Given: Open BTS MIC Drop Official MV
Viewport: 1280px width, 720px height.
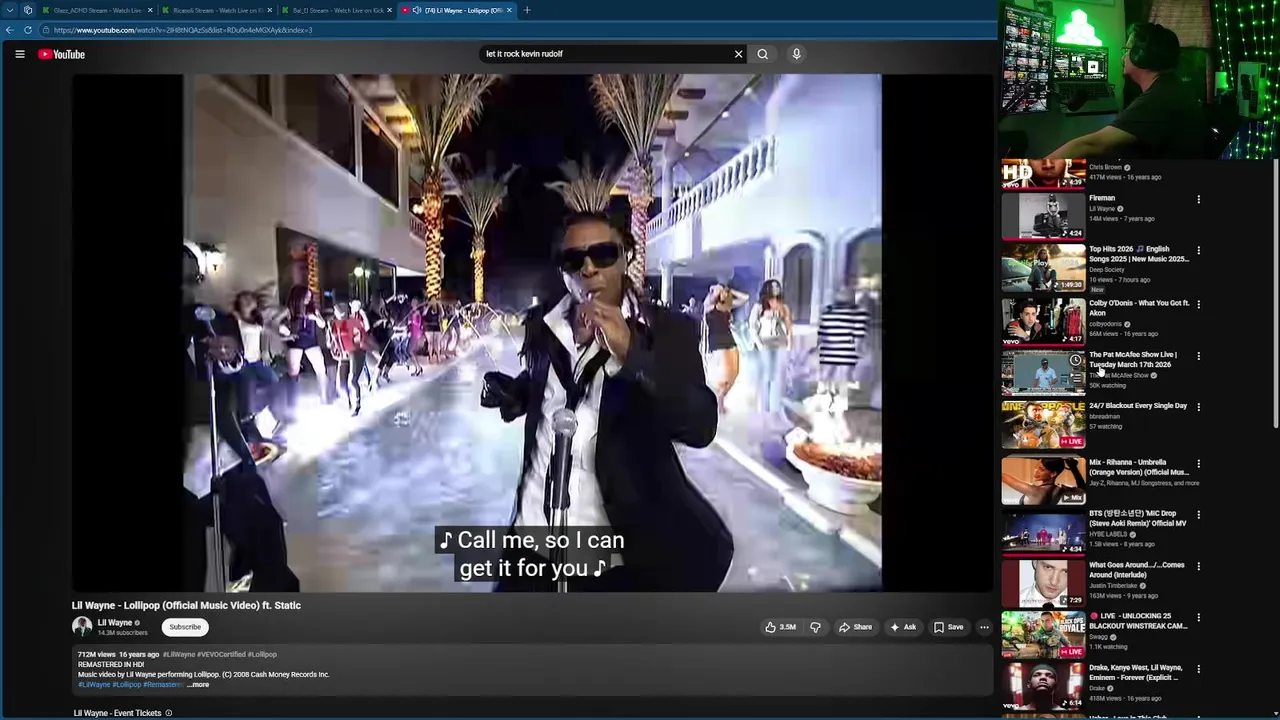Looking at the screenshot, I should point(1044,532).
